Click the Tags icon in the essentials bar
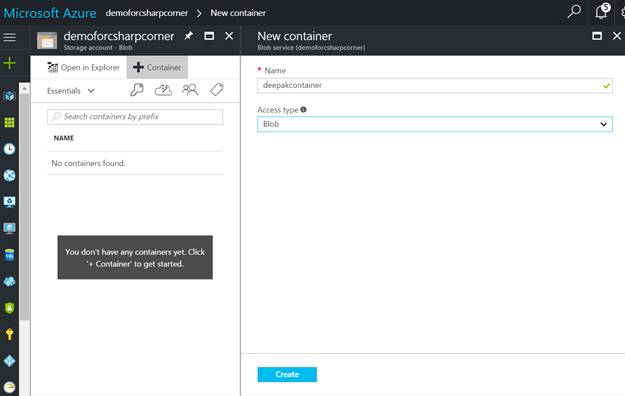Viewport: 625px width, 396px height. (x=216, y=90)
